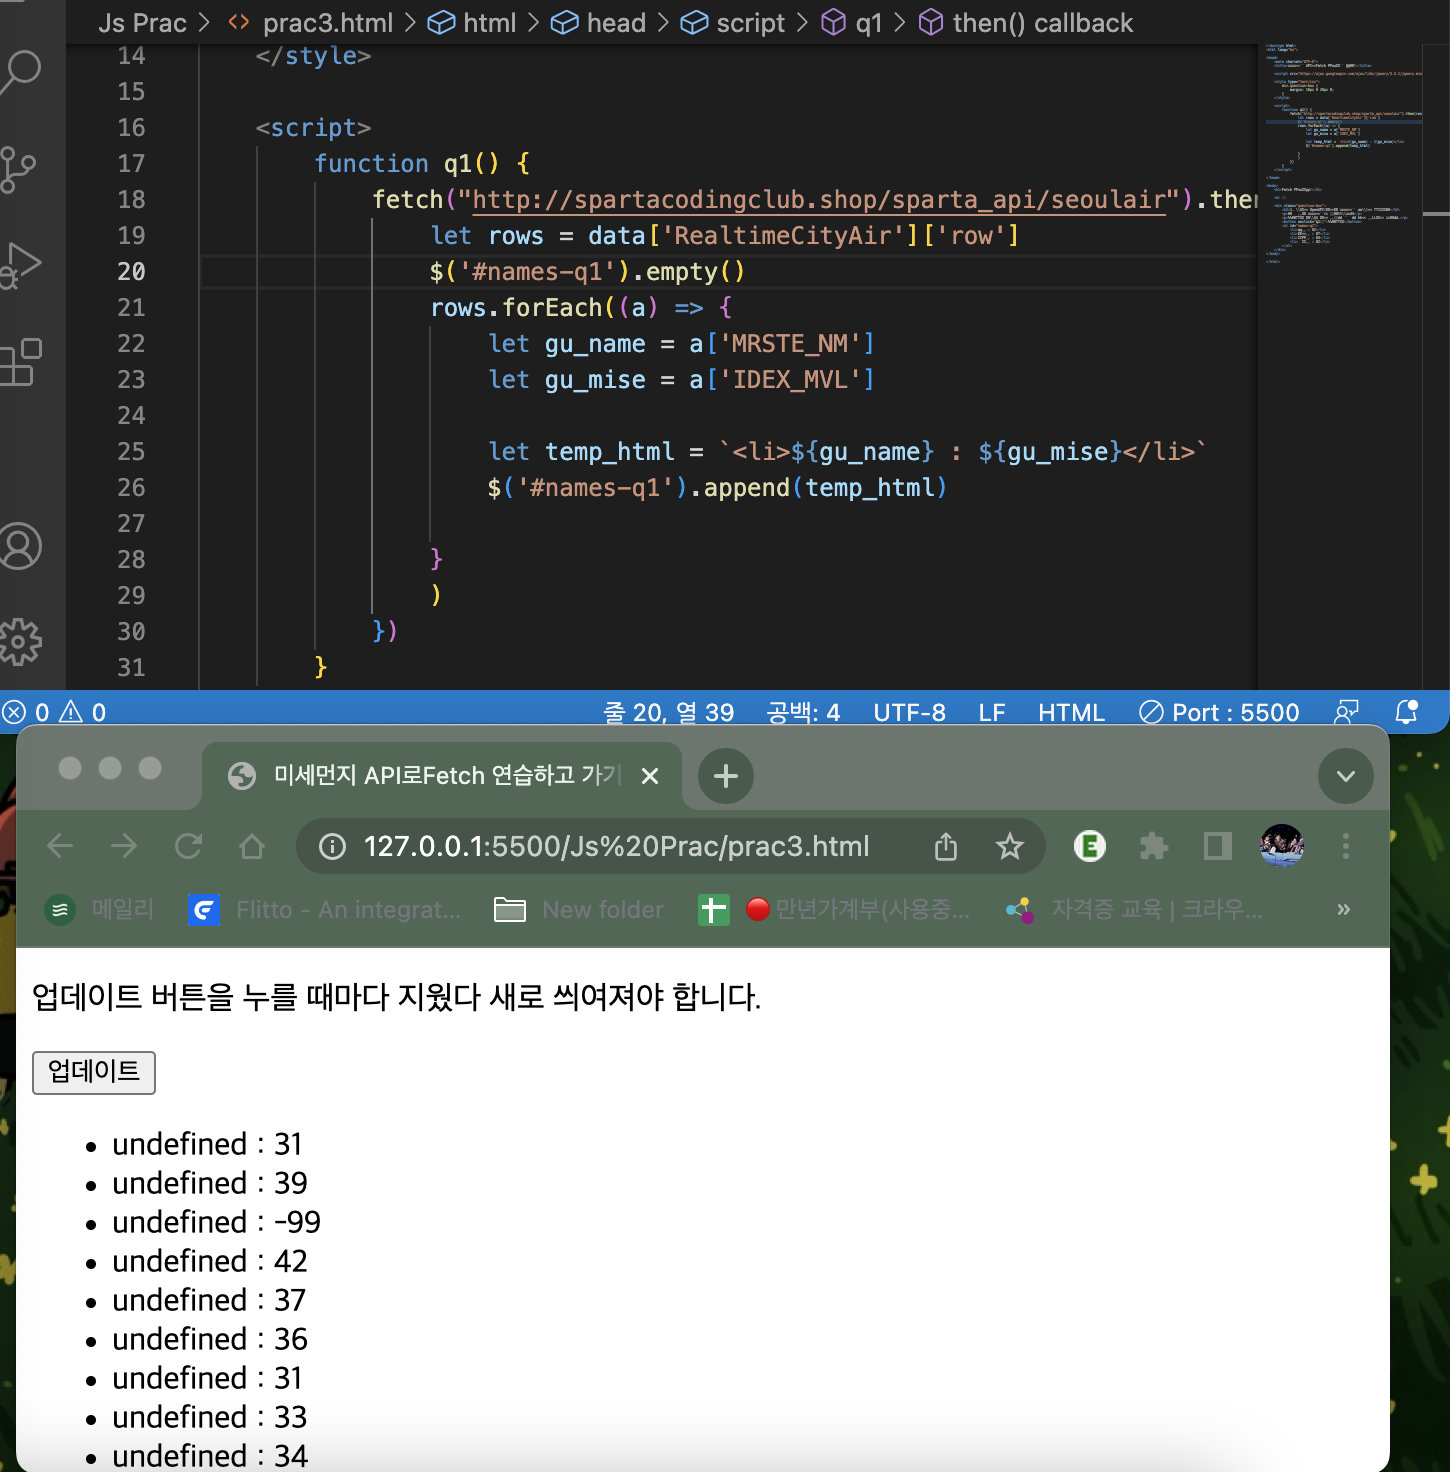
Task: Close the 미세먼지 API로Fetch tab
Action: (x=650, y=776)
